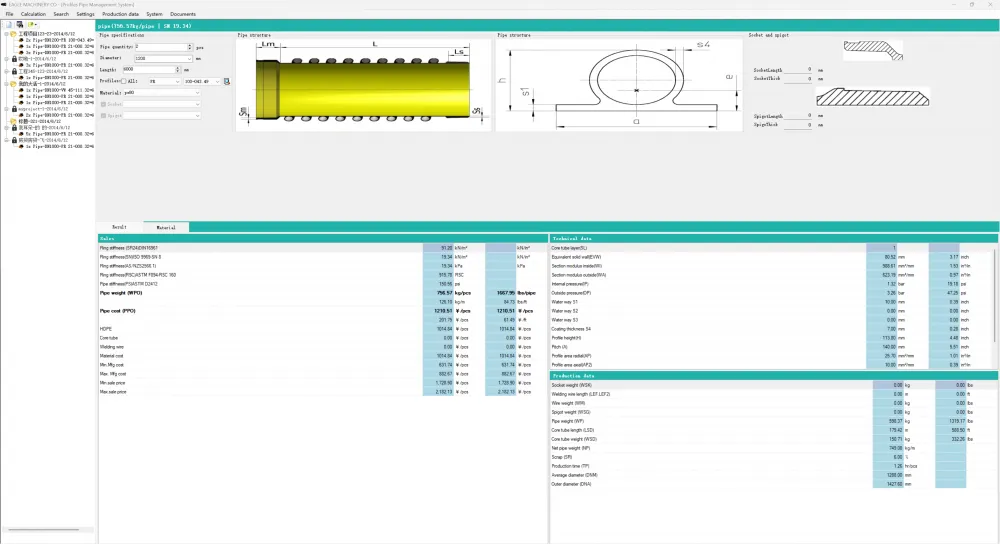Click the new document toolbar icon
The width and height of the screenshot is (1000, 544).
pos(9,25)
